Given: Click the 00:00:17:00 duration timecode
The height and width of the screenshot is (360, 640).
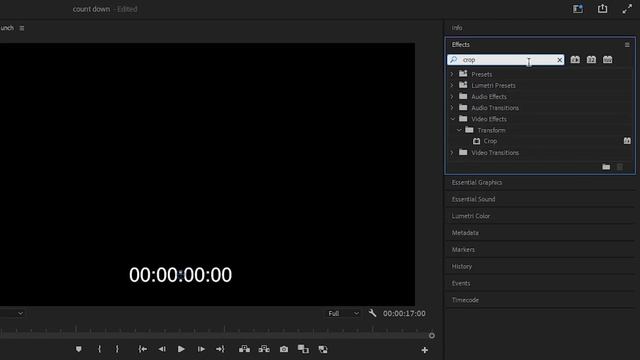Looking at the screenshot, I should point(404,313).
